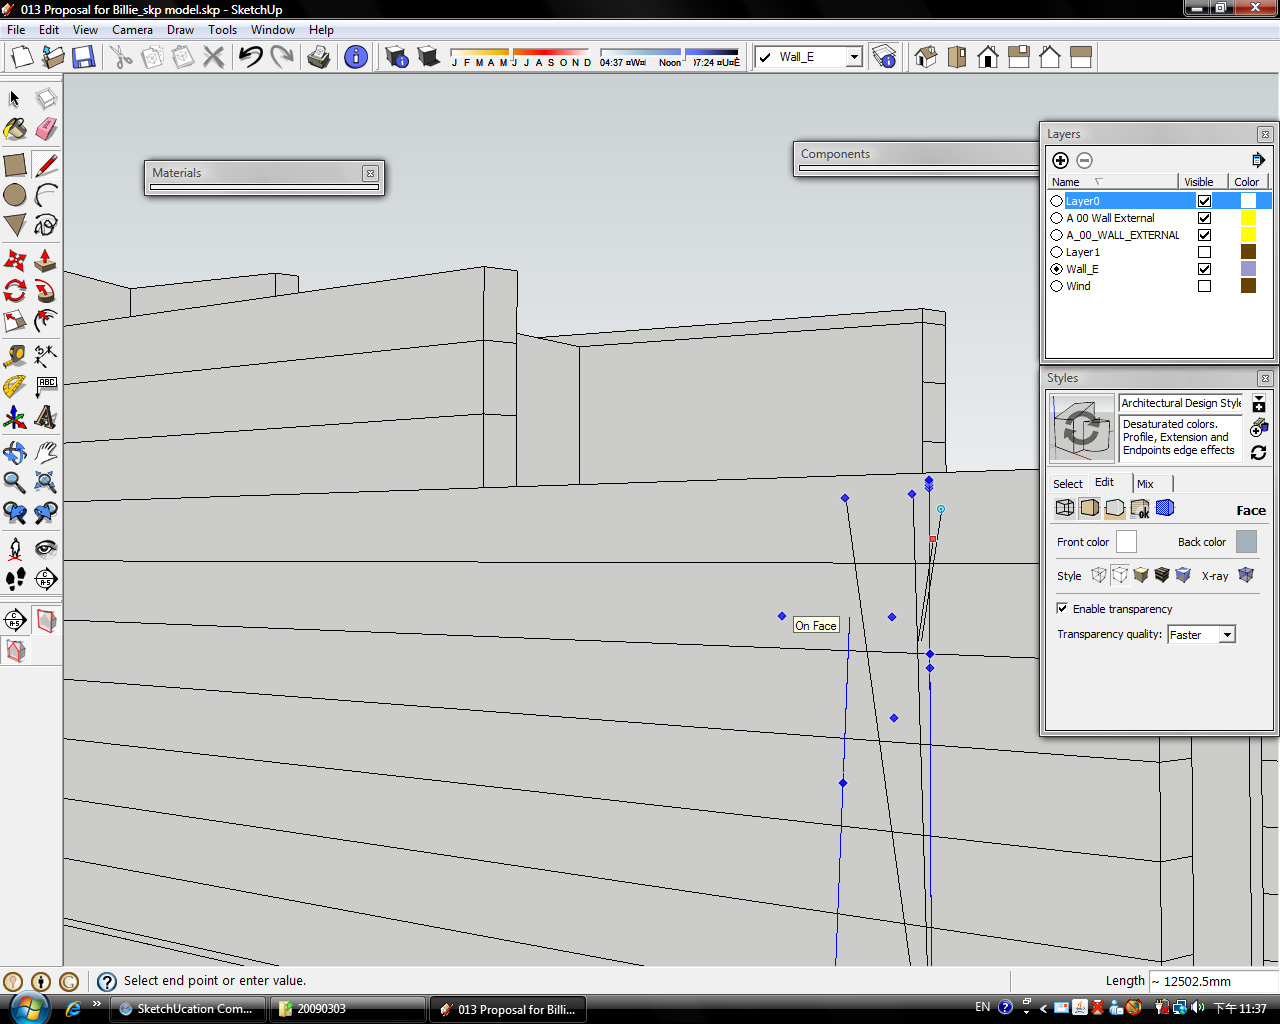Click the Undo arrow in toolbar
The height and width of the screenshot is (1024, 1280).
coord(250,57)
